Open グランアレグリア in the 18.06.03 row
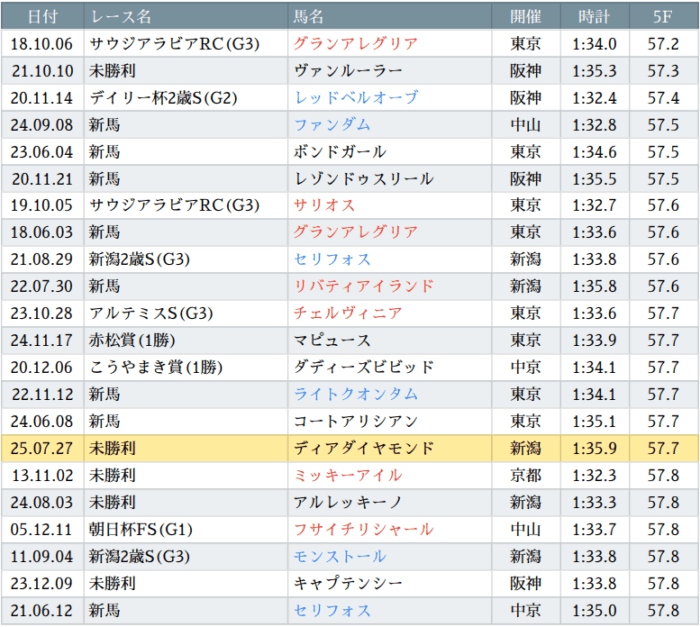 [x=355, y=232]
